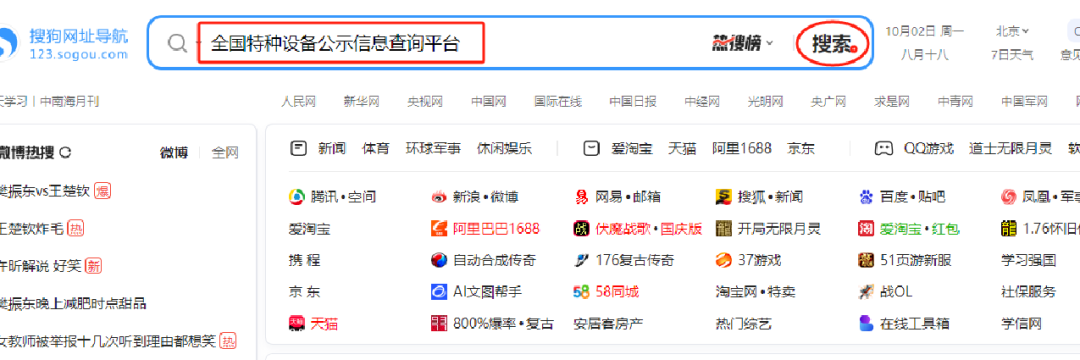
Task: Click the gamepad icon before QQ游戏
Action: (x=884, y=148)
